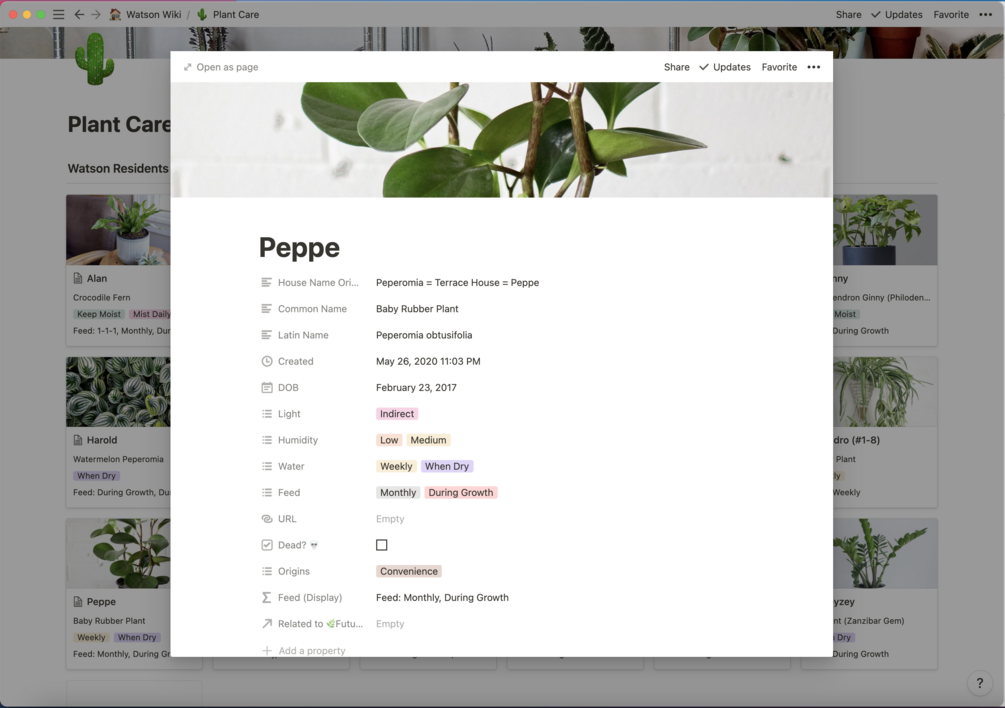Click the House Name Origin property icon
The image size is (1005, 708).
pos(267,283)
